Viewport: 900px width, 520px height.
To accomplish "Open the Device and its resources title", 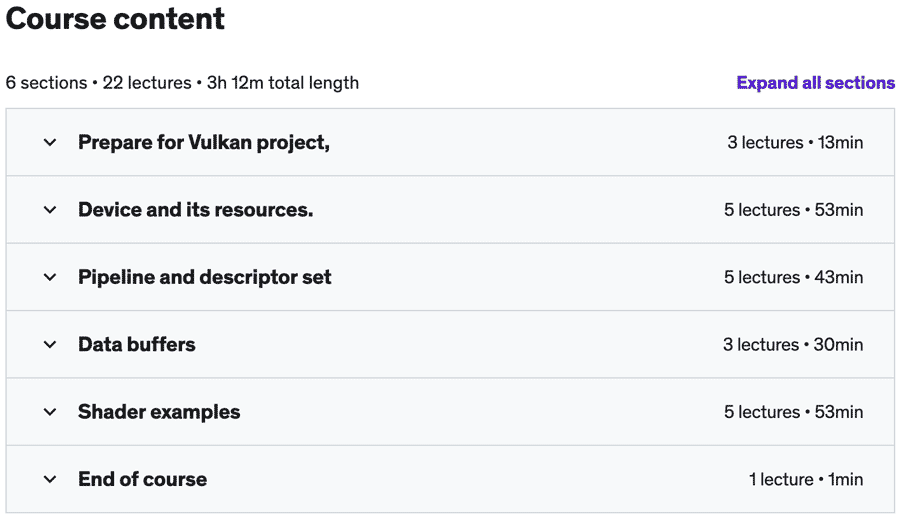I will (x=195, y=210).
